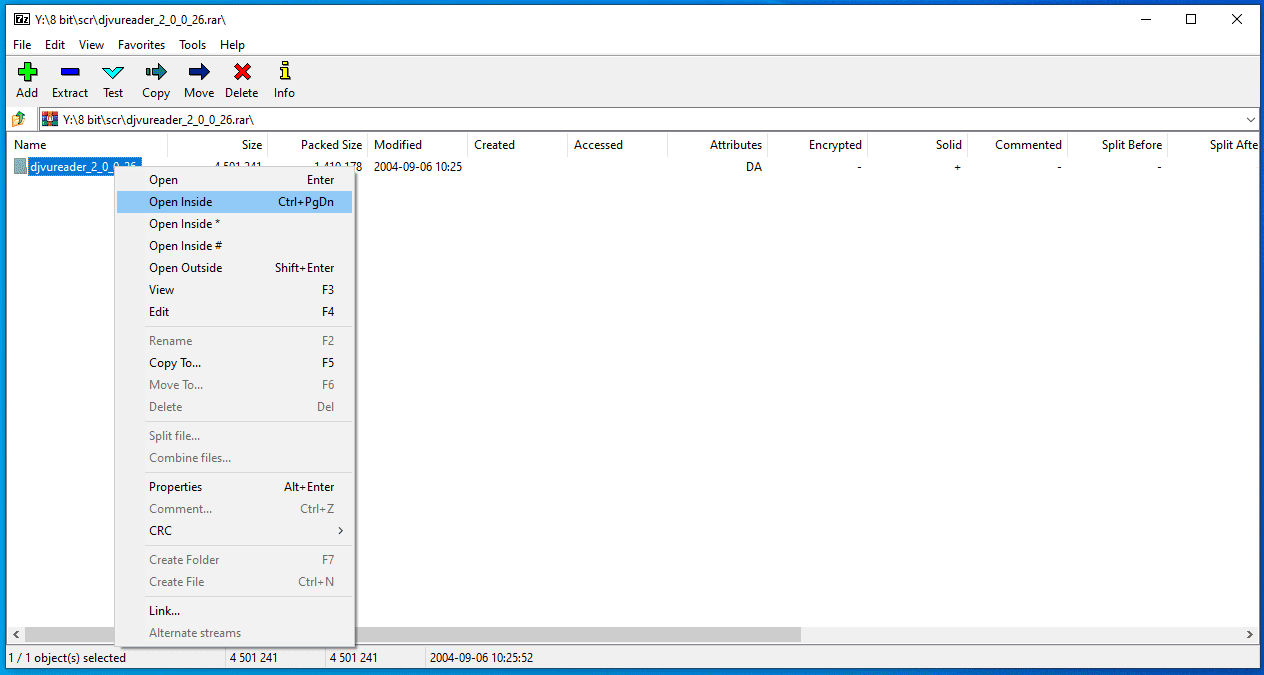The height and width of the screenshot is (675, 1264).
Task: Open the Favorites menu
Action: point(141,45)
